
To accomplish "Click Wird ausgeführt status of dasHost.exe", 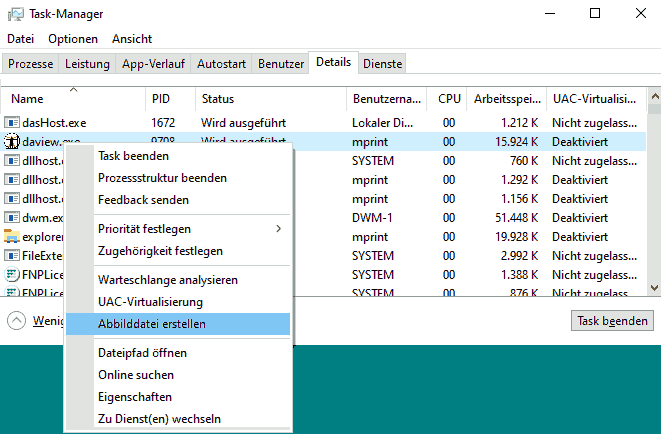I will tap(243, 123).
